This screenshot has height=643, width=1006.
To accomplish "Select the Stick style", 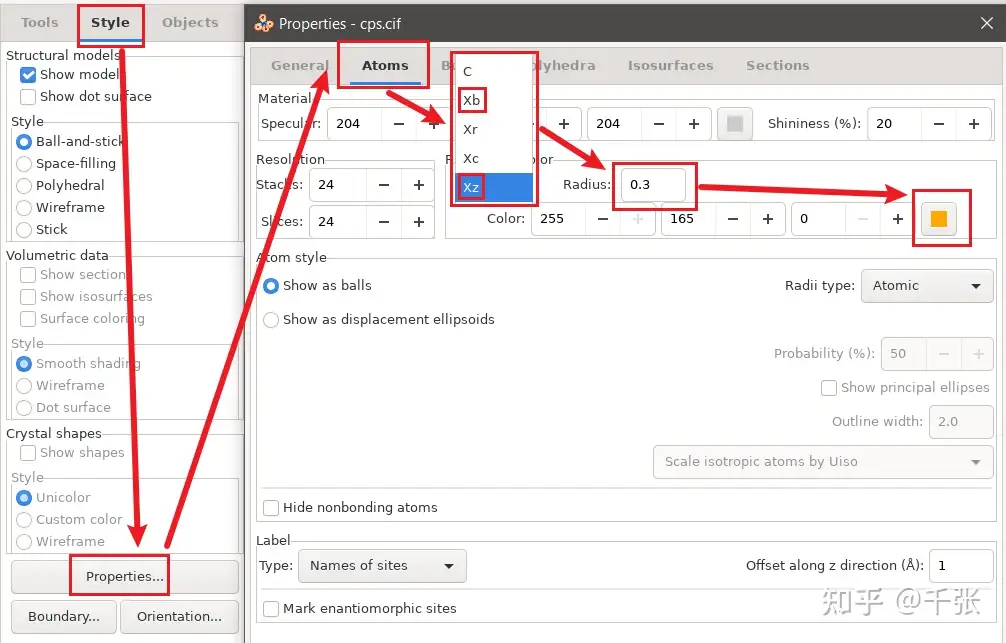I will 24,229.
